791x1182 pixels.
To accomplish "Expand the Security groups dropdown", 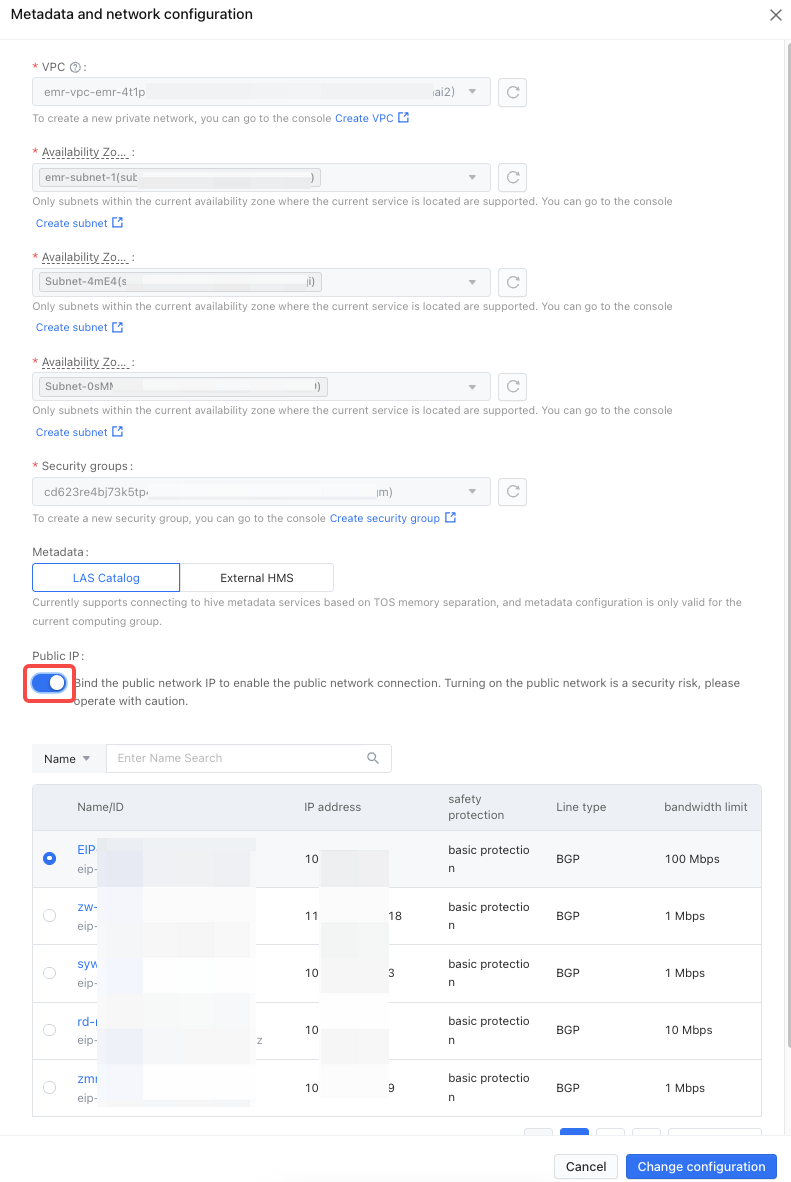I will coord(262,491).
